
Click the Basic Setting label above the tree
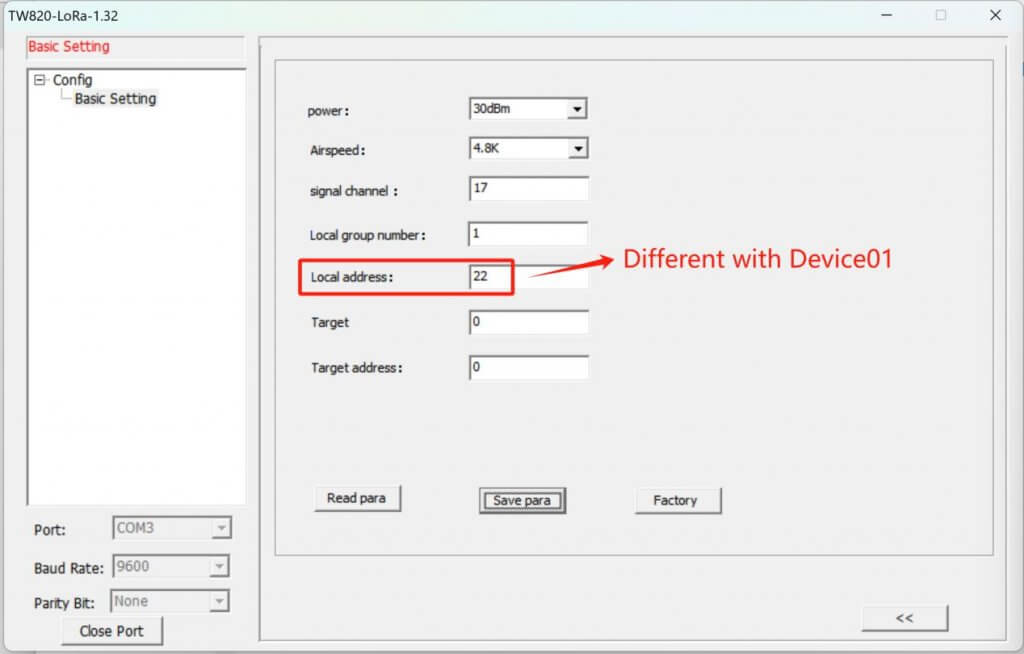tap(68, 46)
